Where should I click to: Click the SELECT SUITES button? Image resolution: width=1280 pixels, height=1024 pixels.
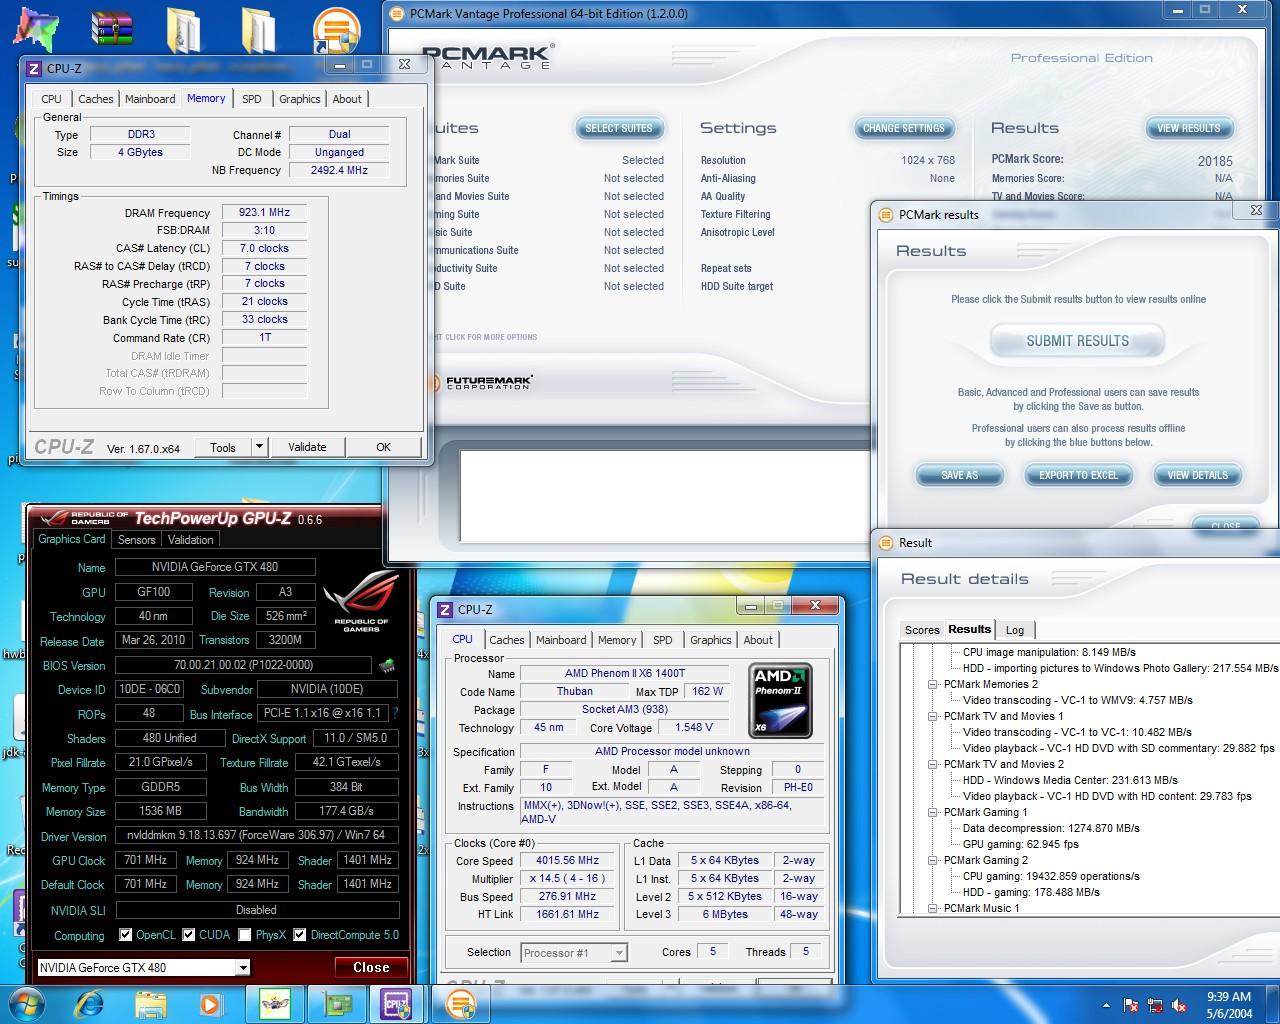[618, 128]
